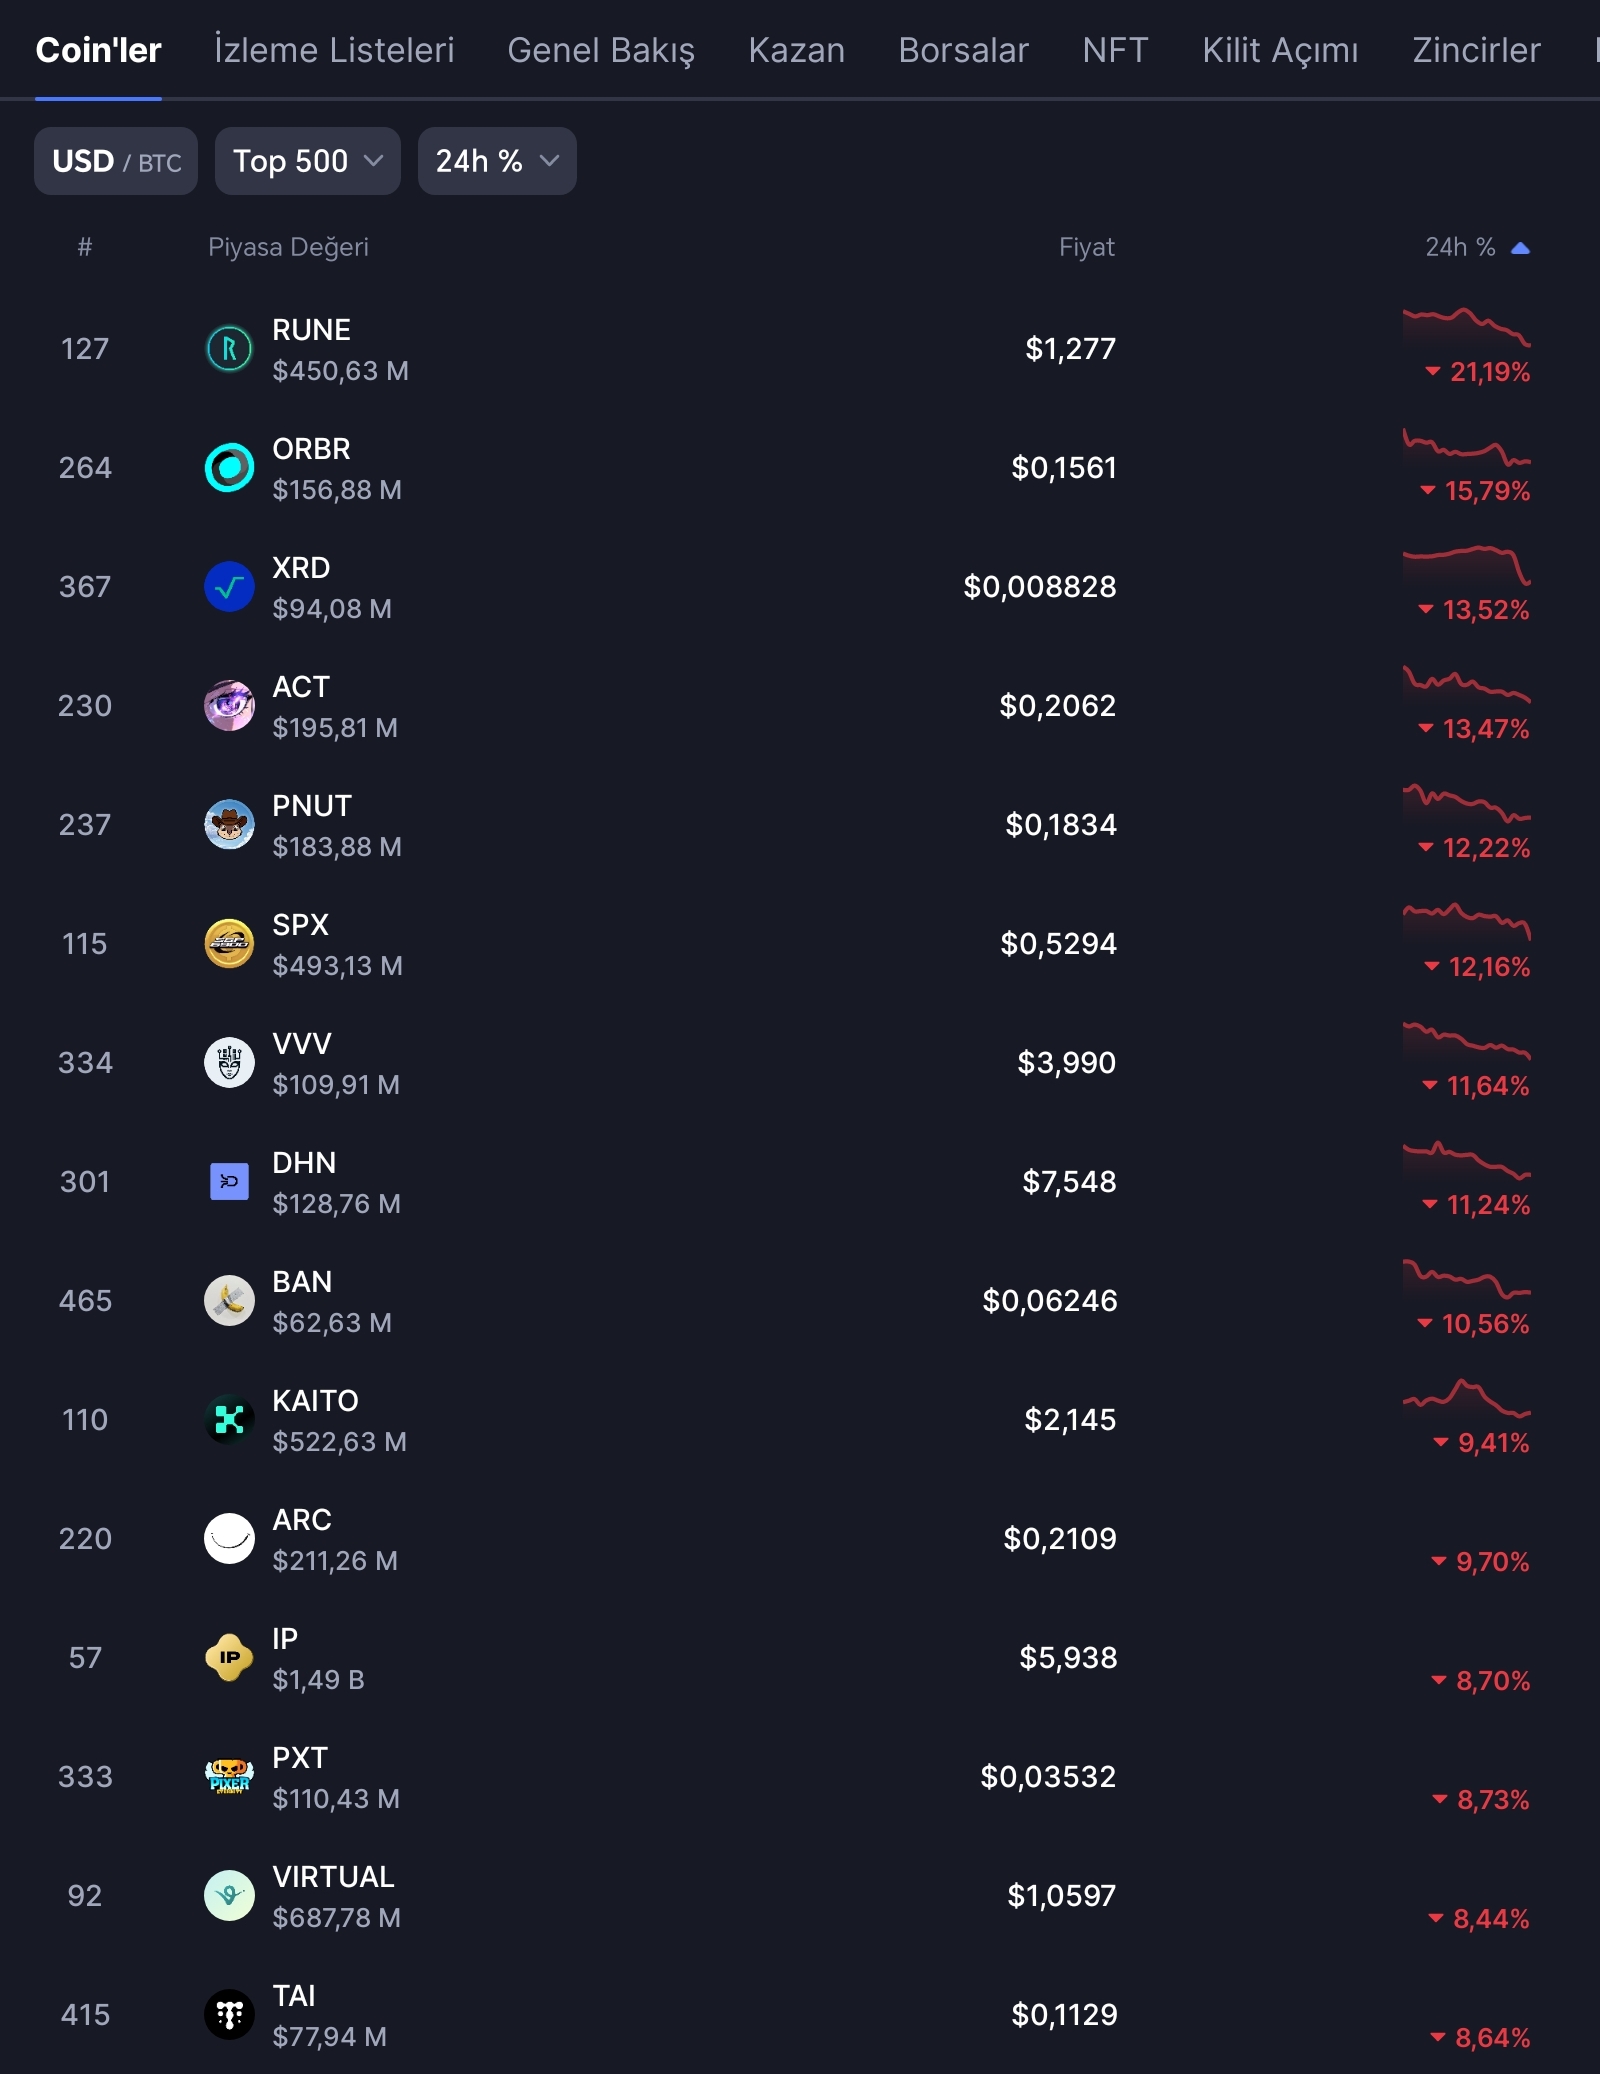
Task: Click the SPX gold coin icon
Action: point(229,944)
